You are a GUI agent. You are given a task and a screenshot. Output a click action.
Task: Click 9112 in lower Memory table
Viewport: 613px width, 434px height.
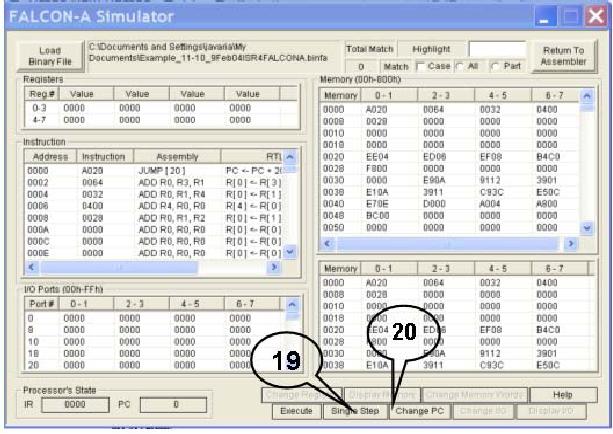coord(490,353)
